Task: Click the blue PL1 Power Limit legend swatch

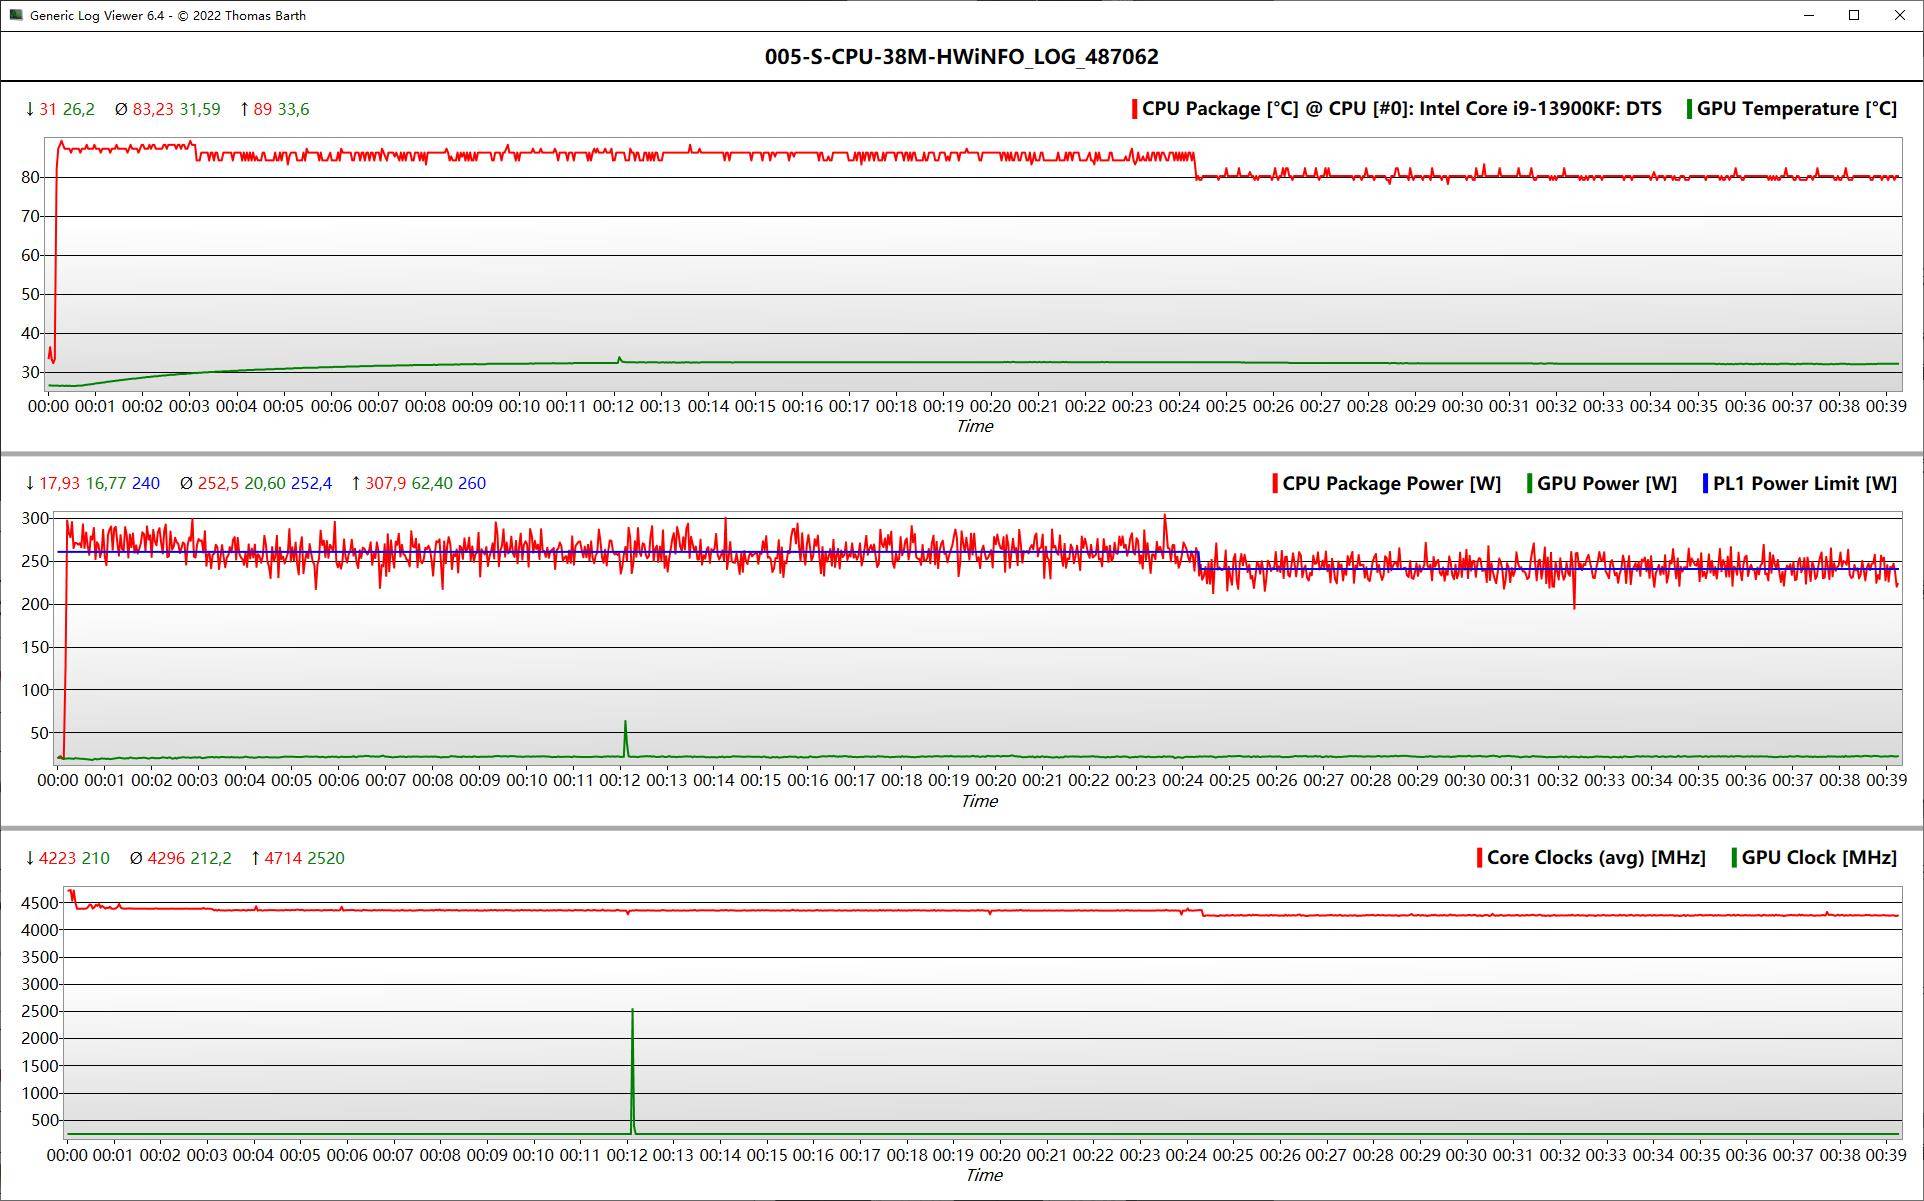Action: tap(1705, 483)
